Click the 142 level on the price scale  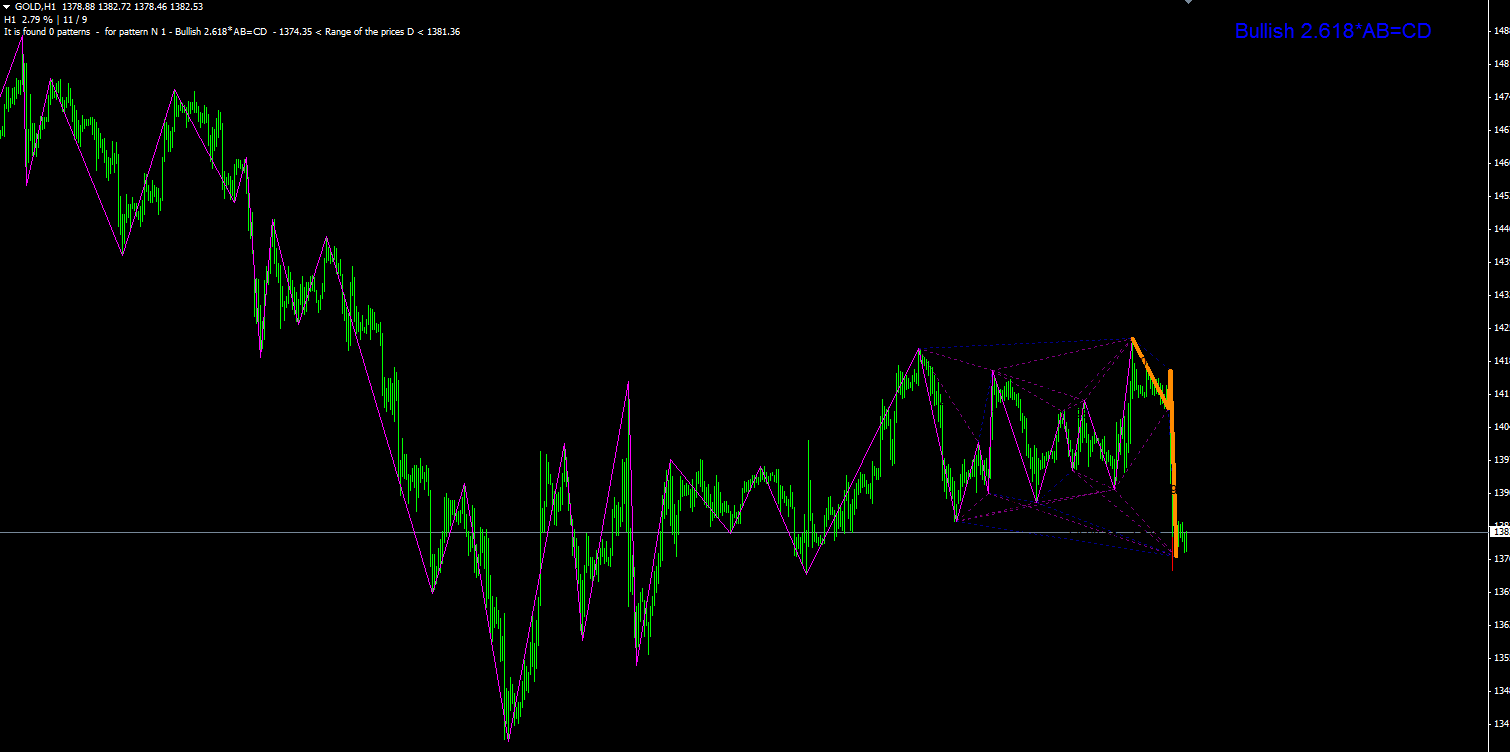[1501, 328]
